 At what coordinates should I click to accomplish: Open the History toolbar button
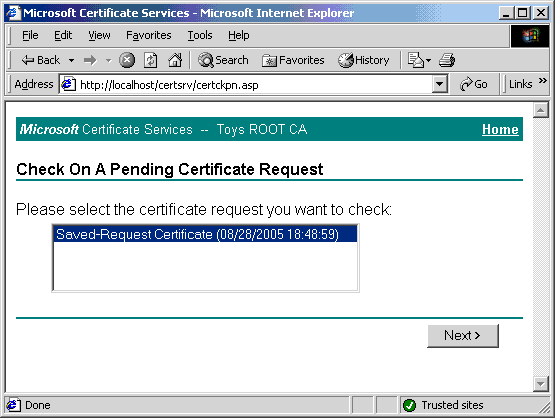tap(364, 60)
